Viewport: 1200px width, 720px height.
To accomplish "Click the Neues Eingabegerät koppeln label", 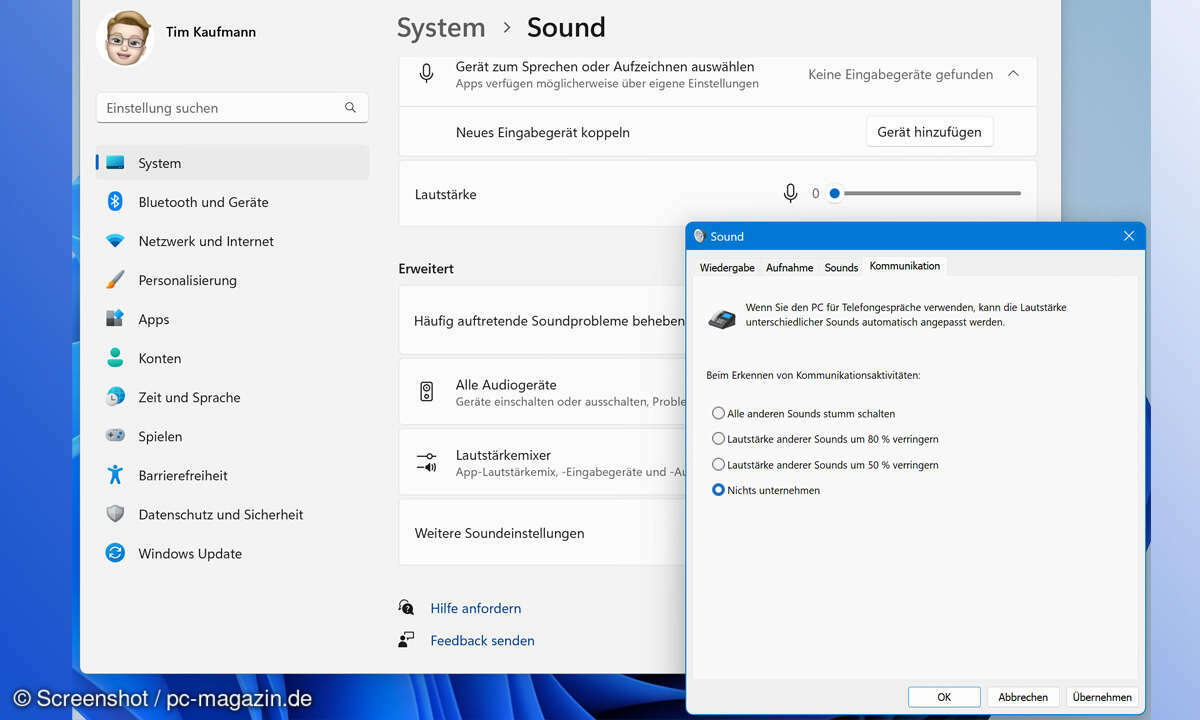I will pyautogui.click(x=543, y=132).
